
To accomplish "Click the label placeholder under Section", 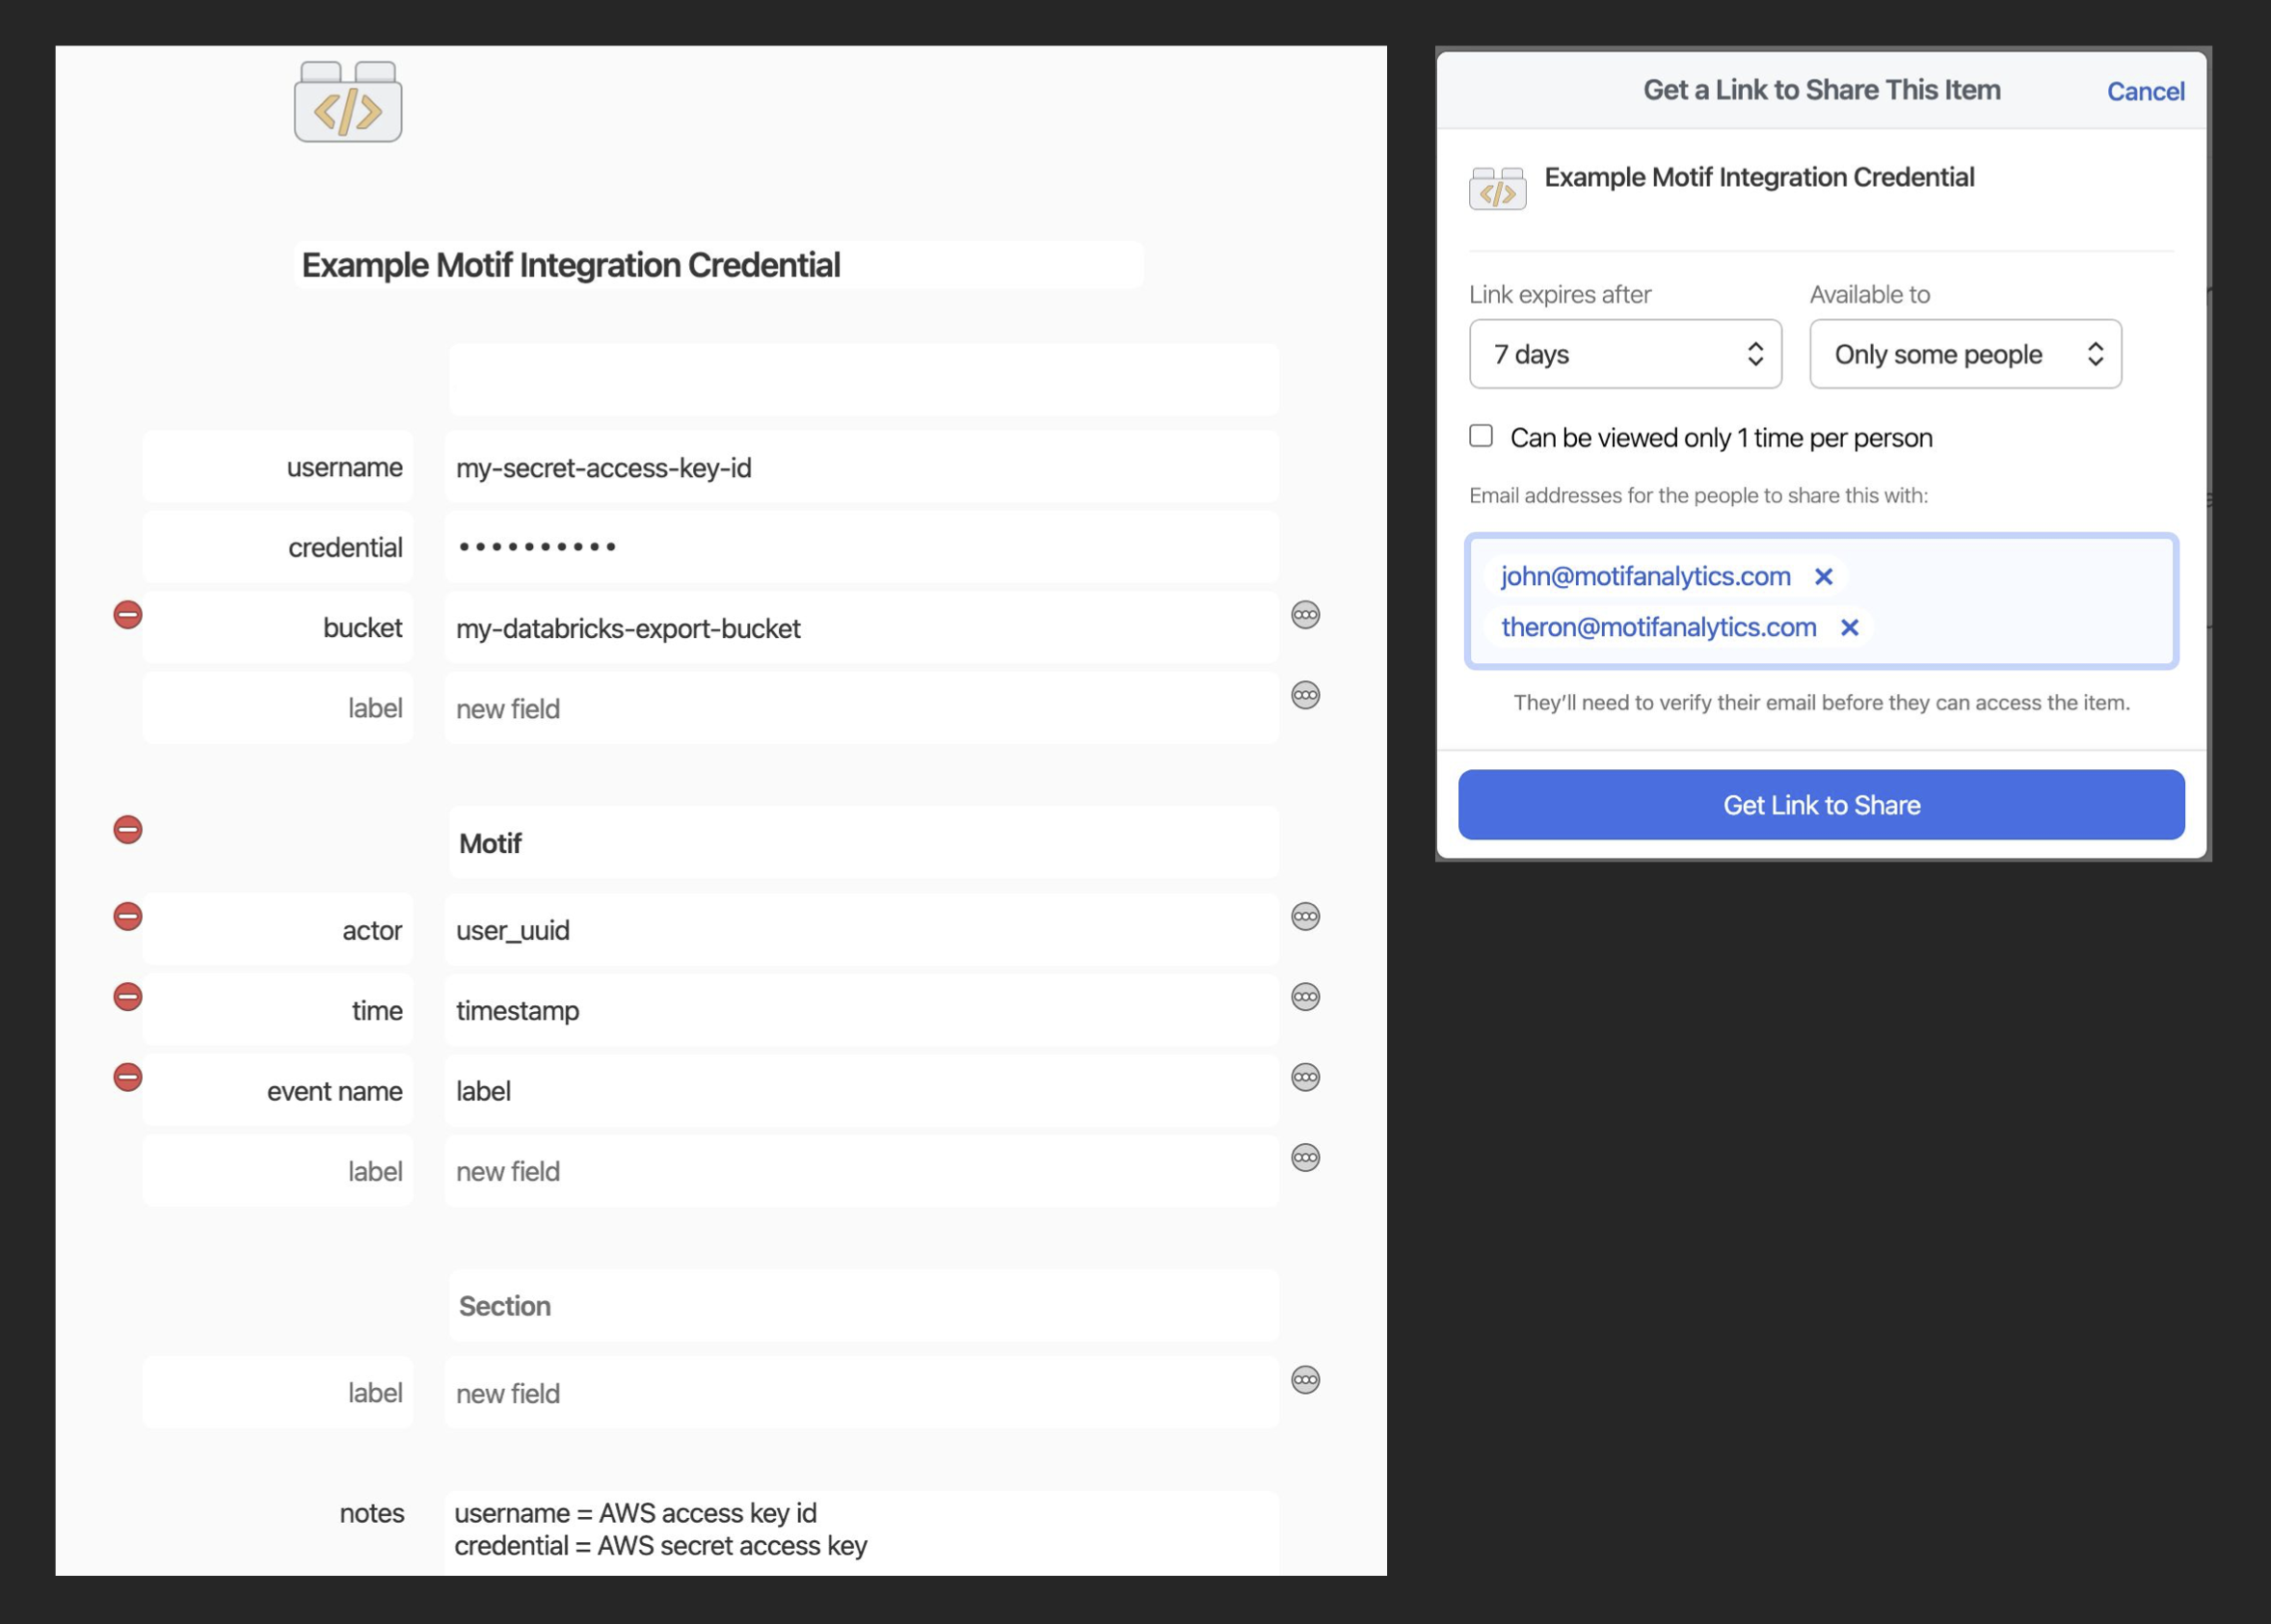I will tap(277, 1393).
